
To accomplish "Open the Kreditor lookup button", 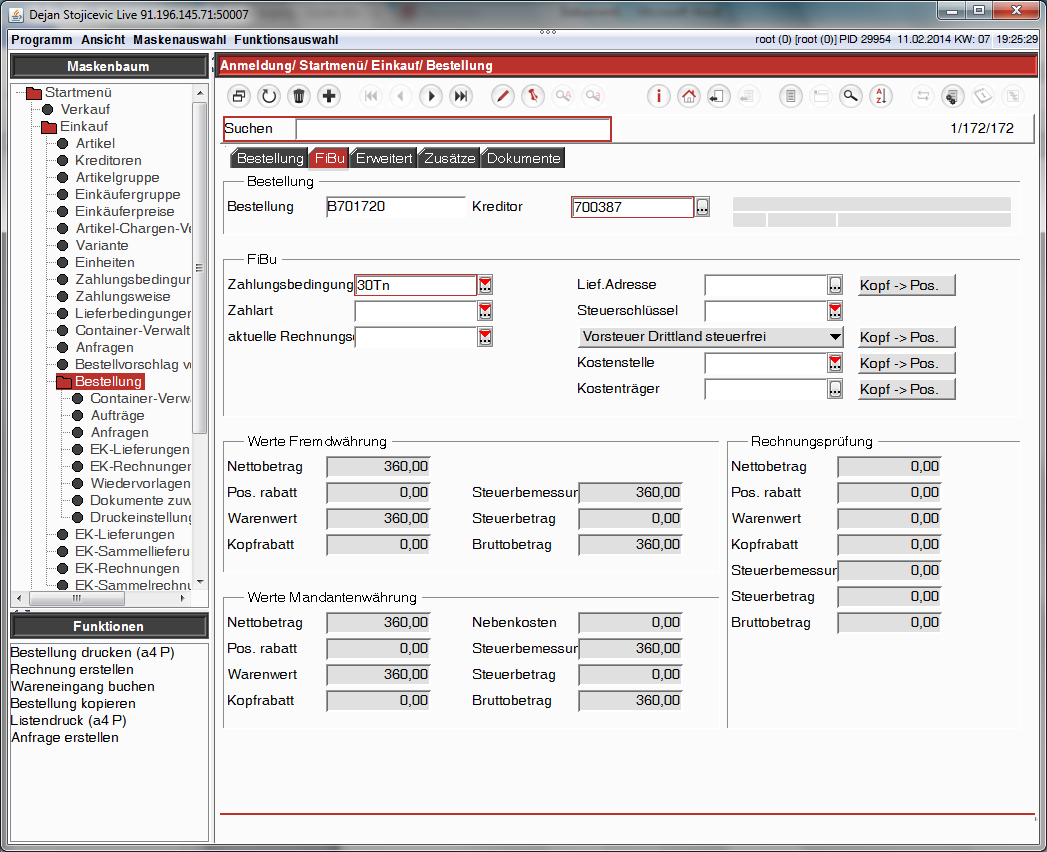I will pos(702,207).
